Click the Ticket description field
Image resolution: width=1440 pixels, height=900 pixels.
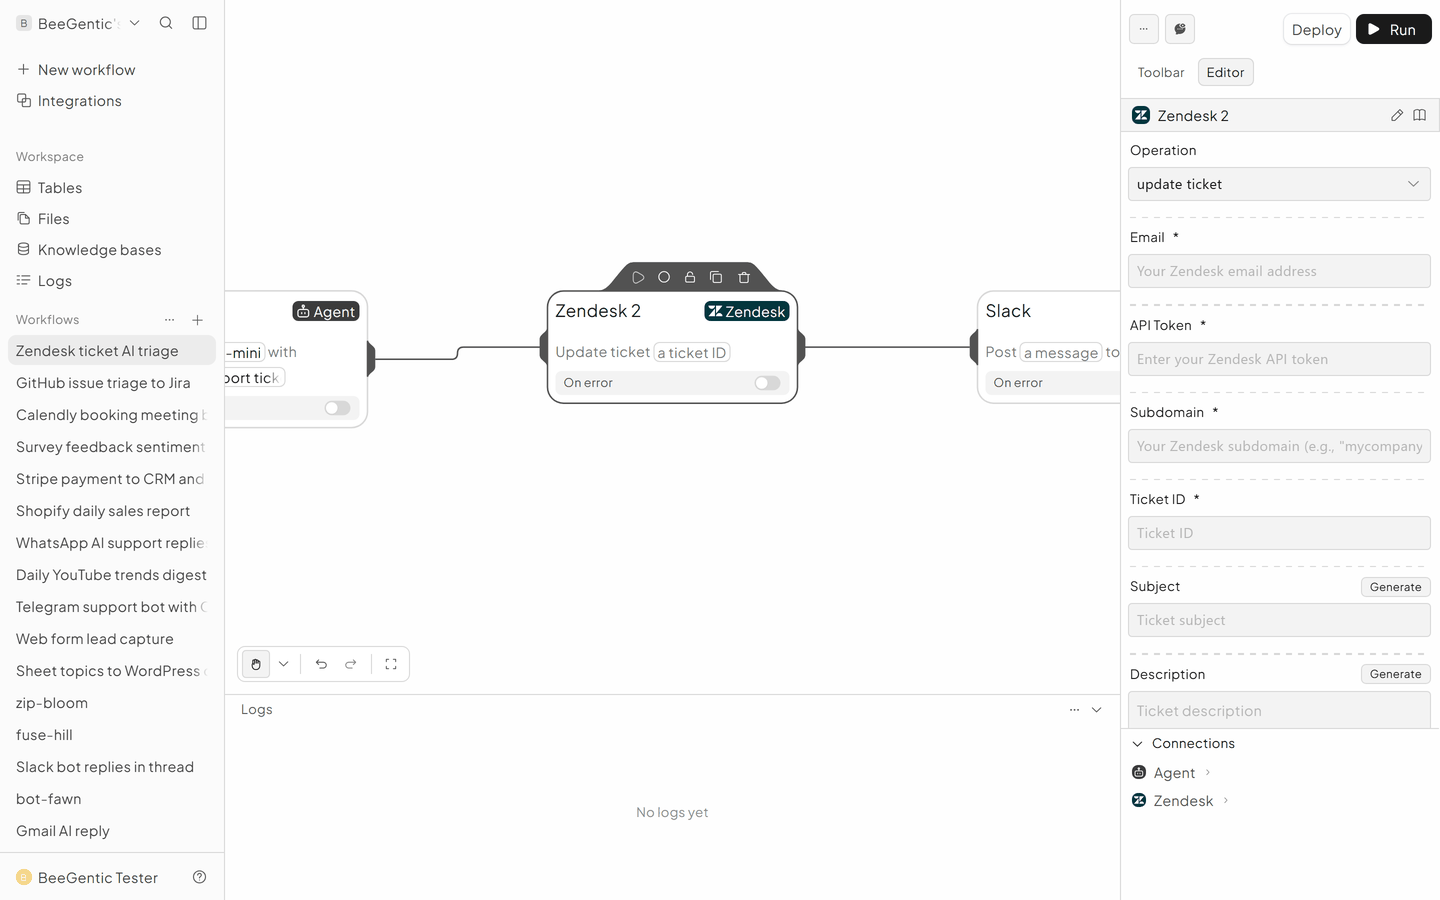[1279, 710]
